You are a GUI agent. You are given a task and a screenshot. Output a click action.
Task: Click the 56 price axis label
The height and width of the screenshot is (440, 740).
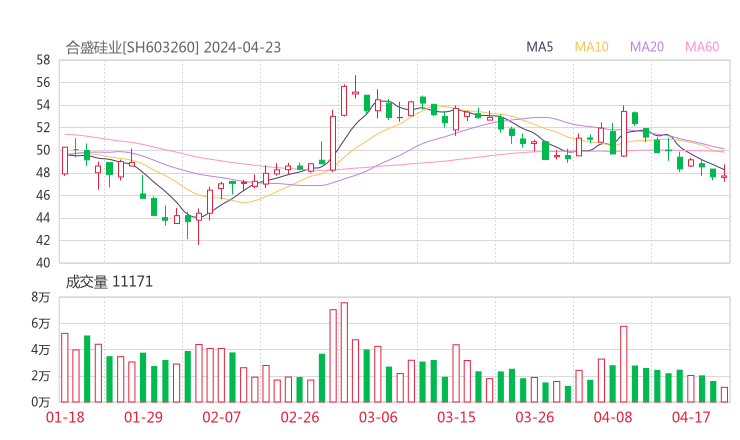[x=43, y=83]
